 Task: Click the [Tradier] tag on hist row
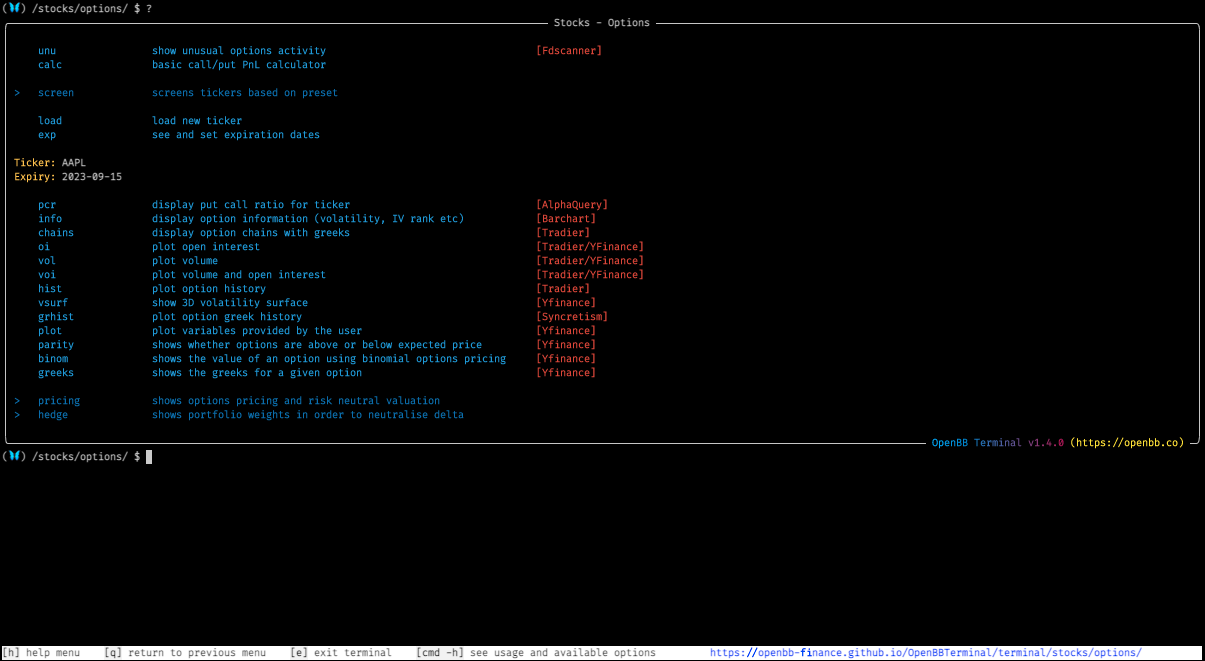[563, 289]
